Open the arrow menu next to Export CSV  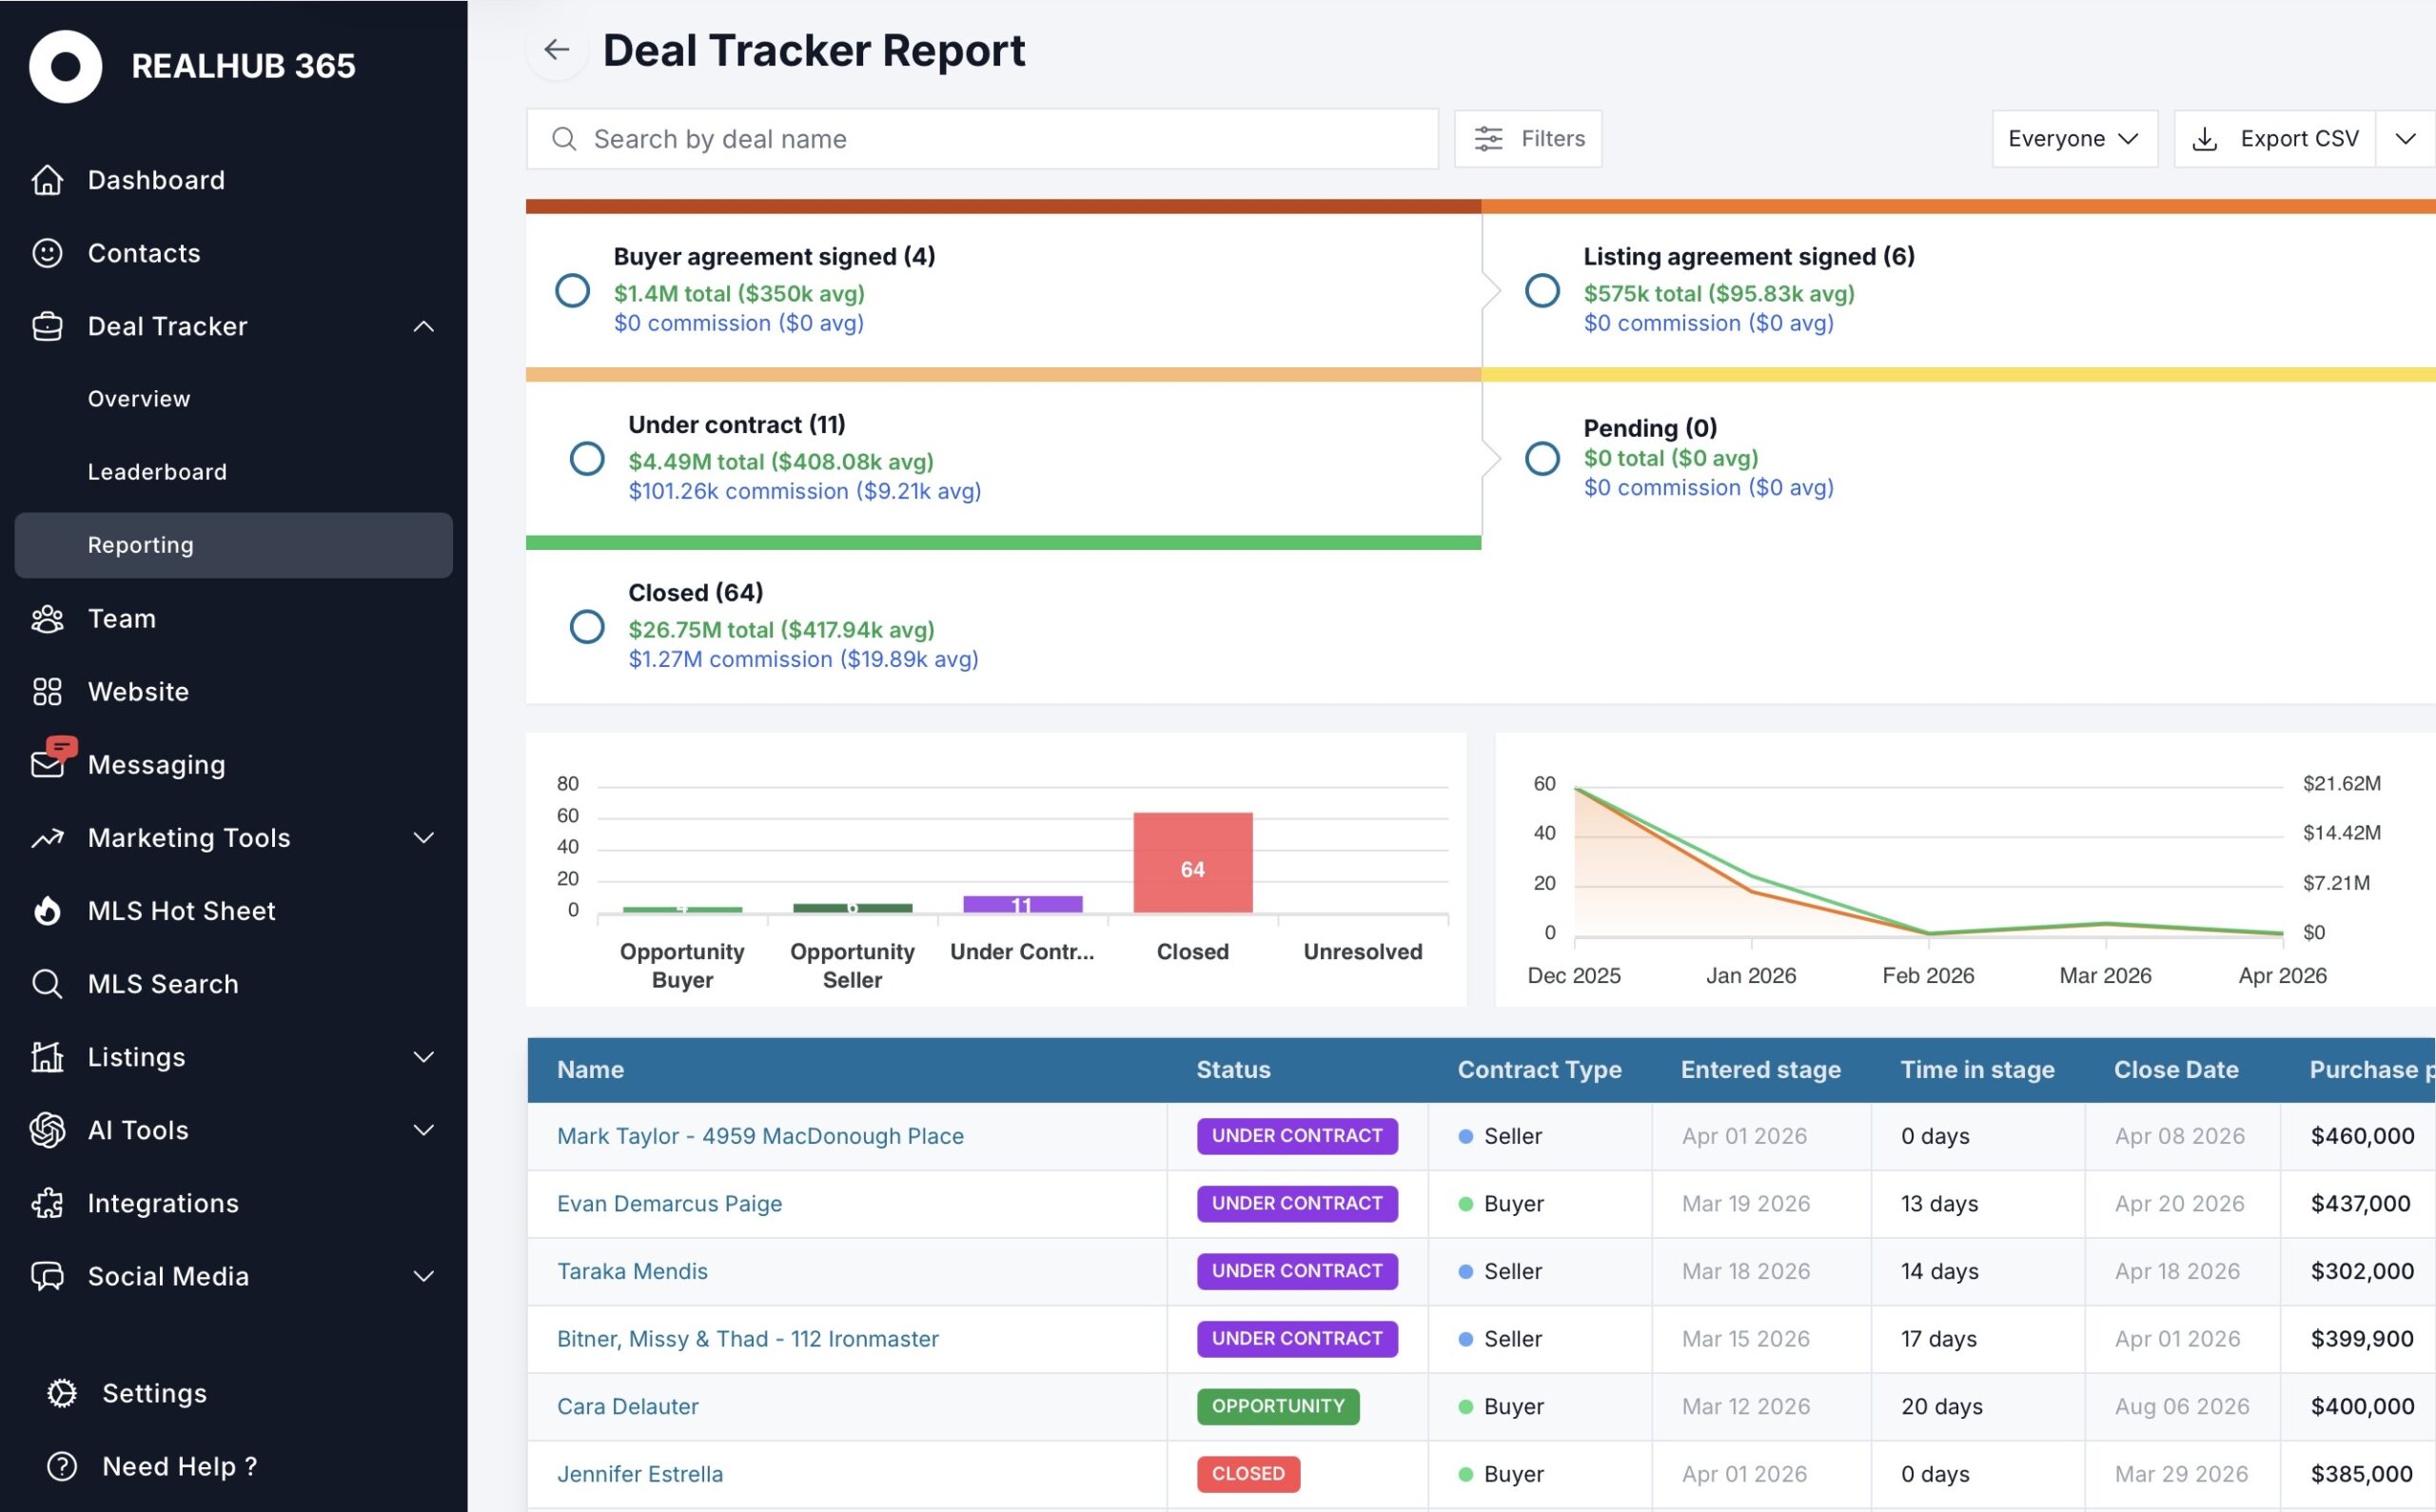tap(2405, 139)
